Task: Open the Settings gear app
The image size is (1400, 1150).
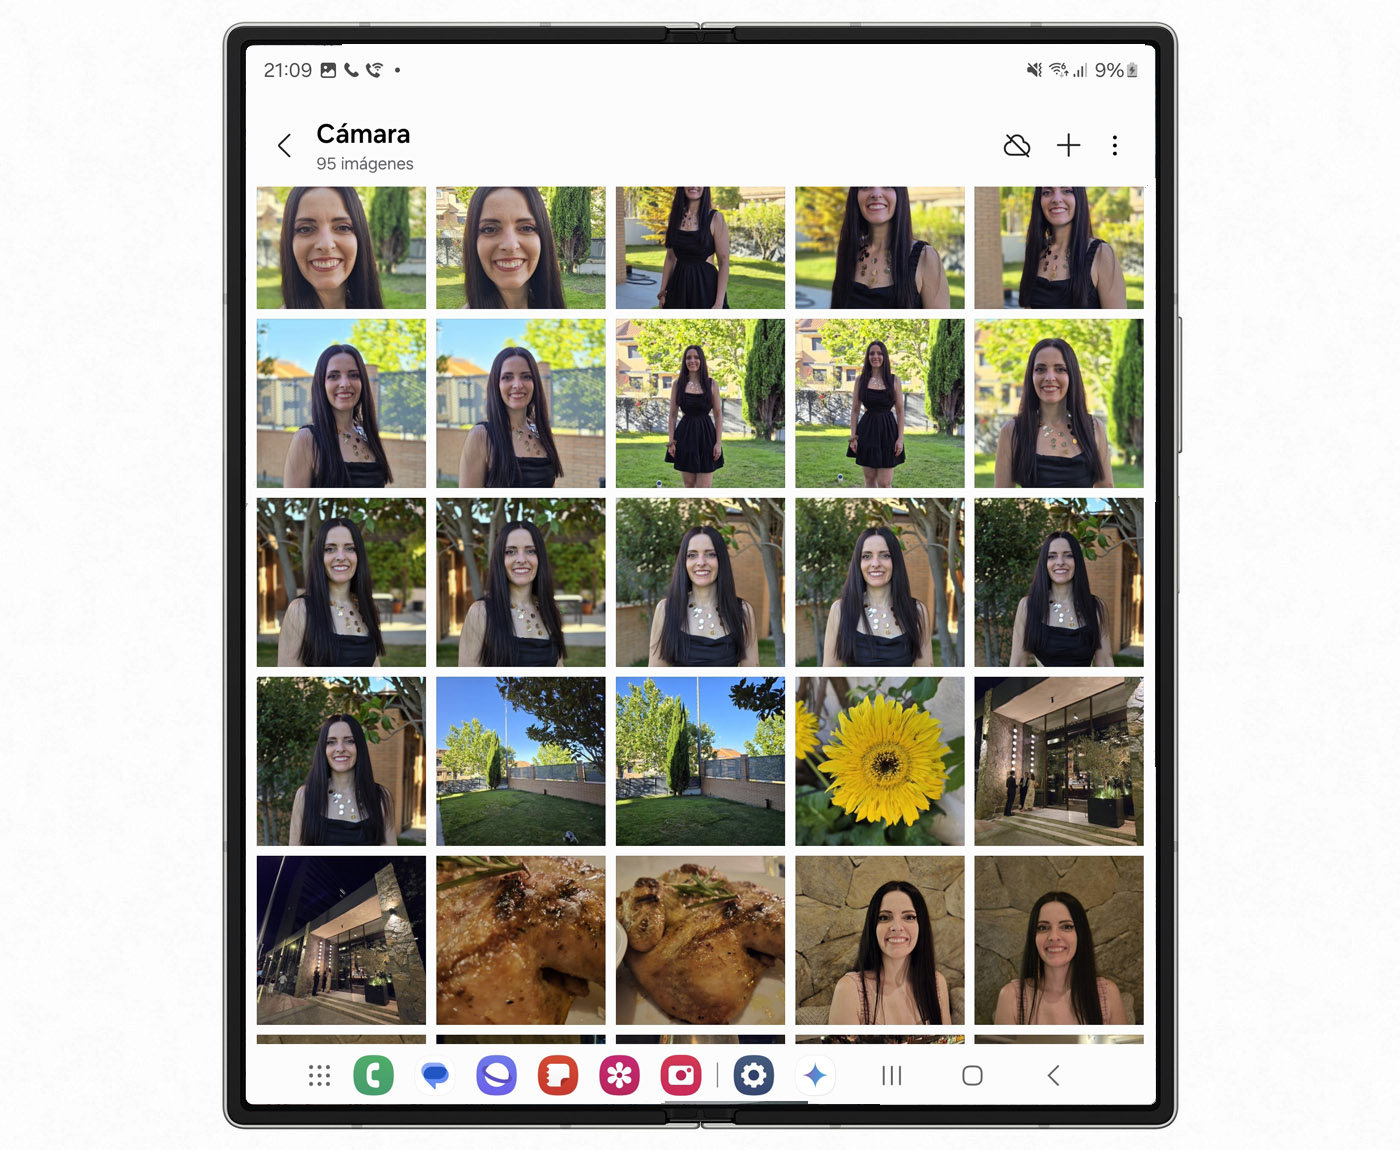Action: pos(754,1076)
